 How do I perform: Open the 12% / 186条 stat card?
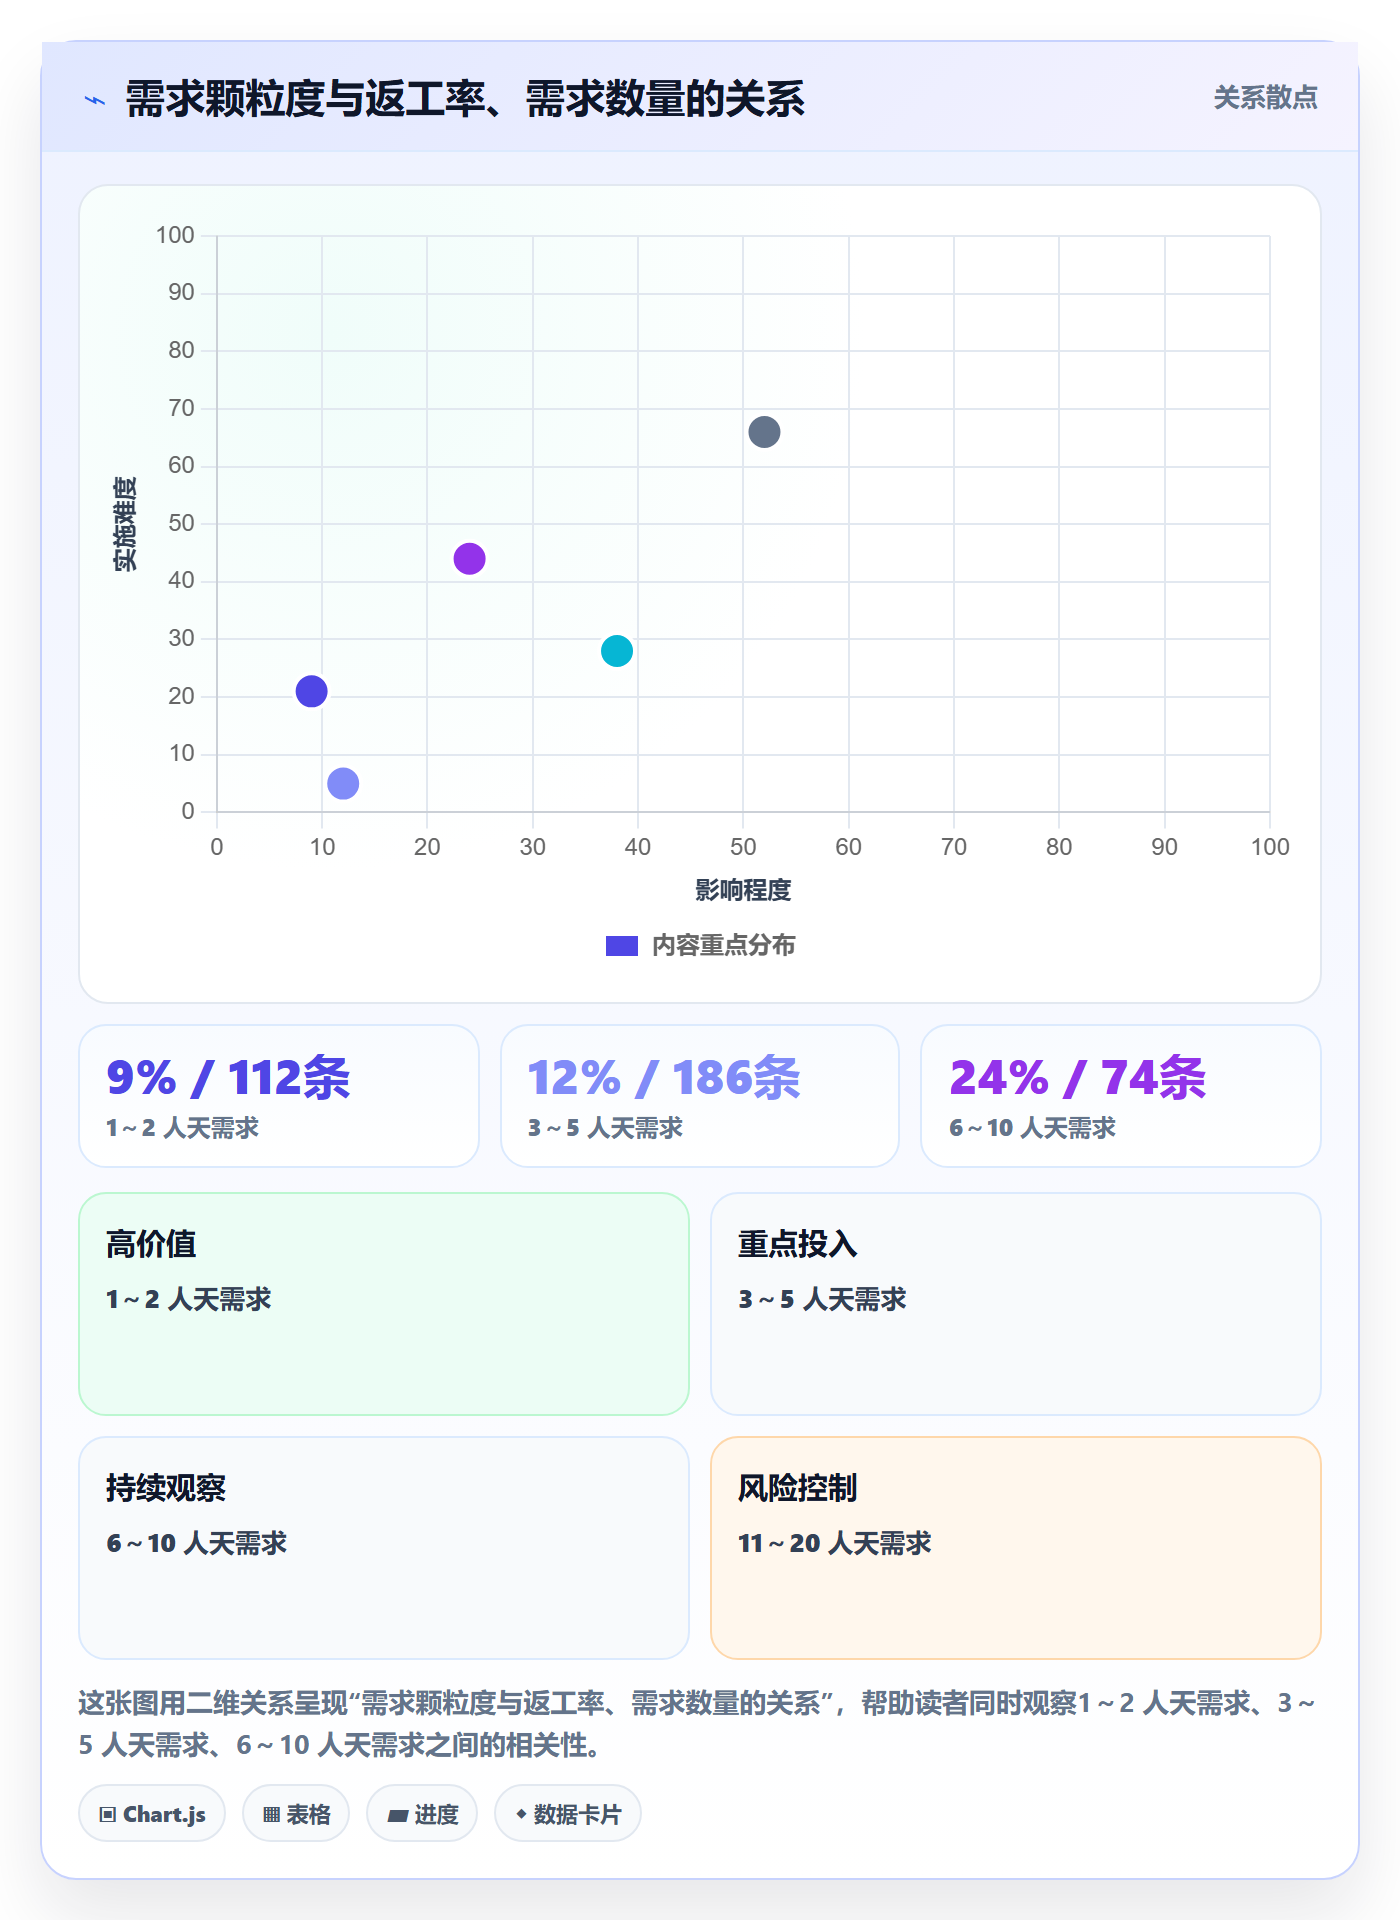700,1096
